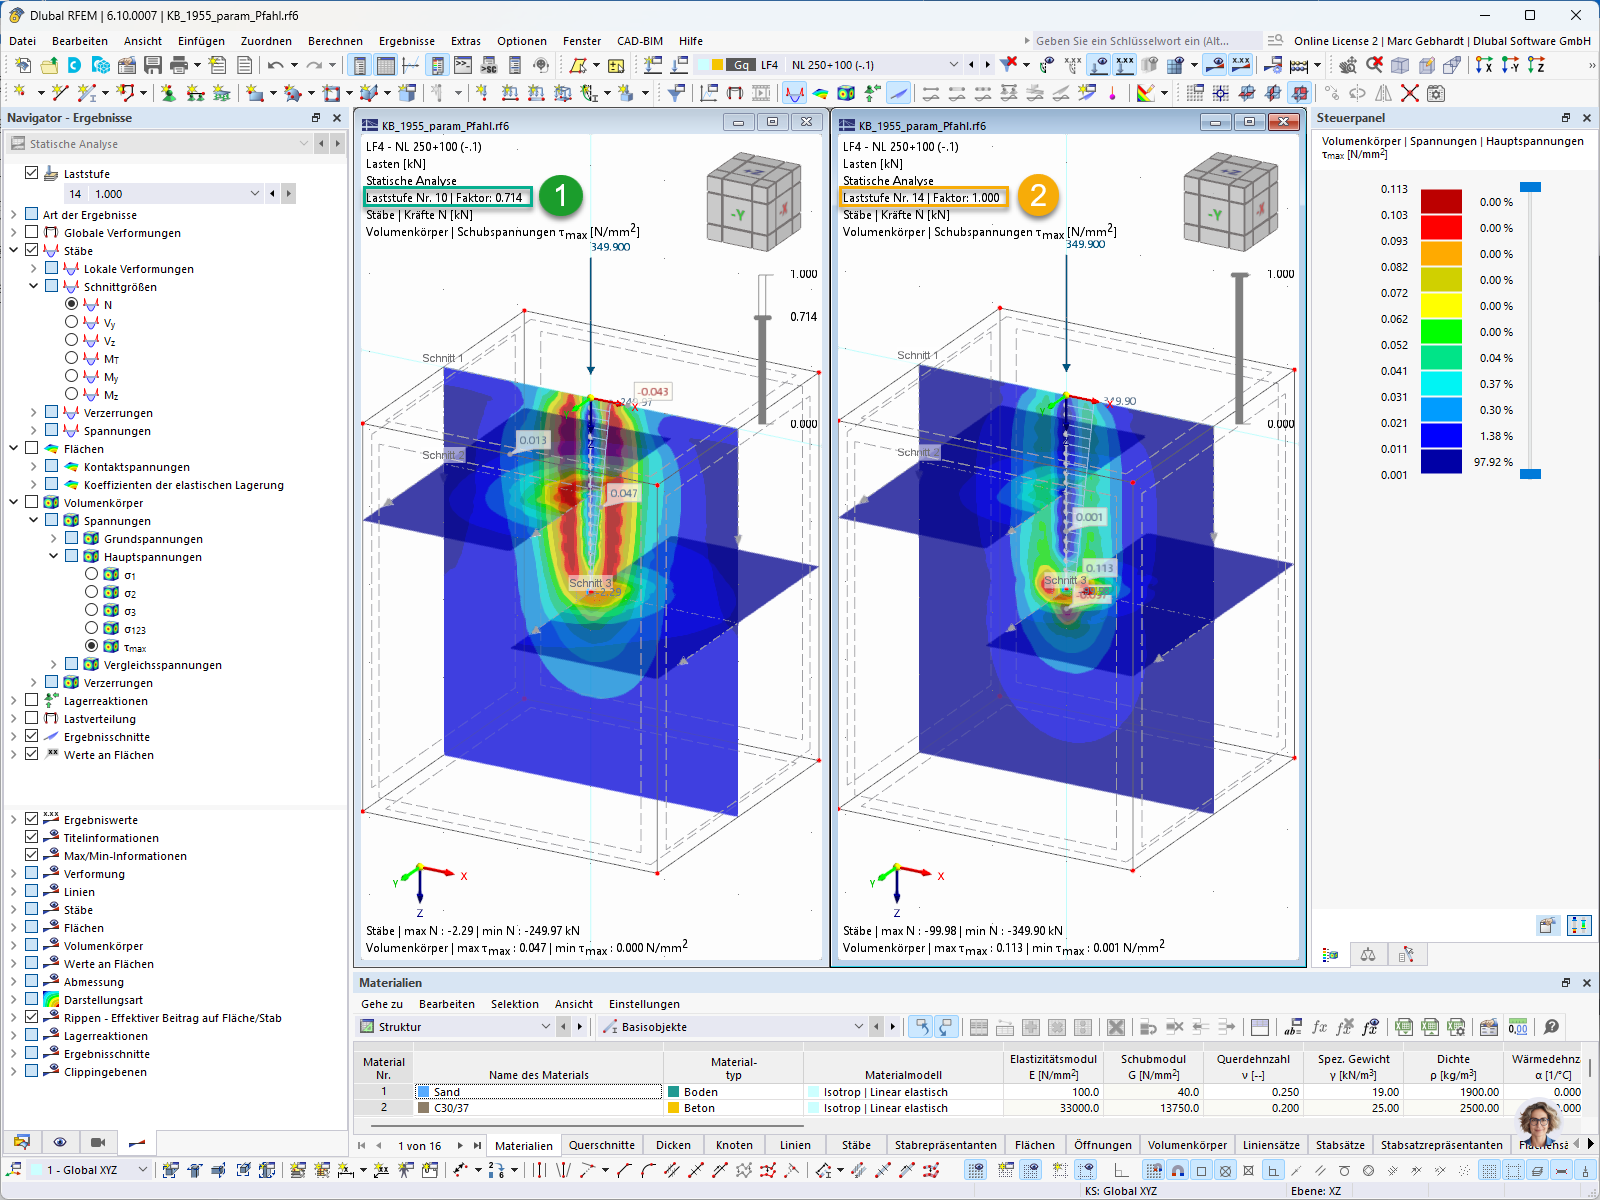Expand the Vergleichsspannungen tree node
Screen dimensions: 1600x1200
(54, 664)
